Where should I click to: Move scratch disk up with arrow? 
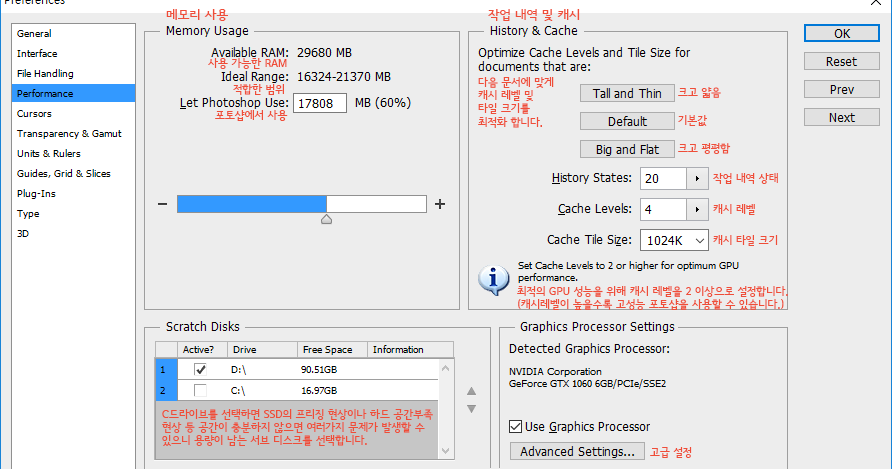coord(471,391)
